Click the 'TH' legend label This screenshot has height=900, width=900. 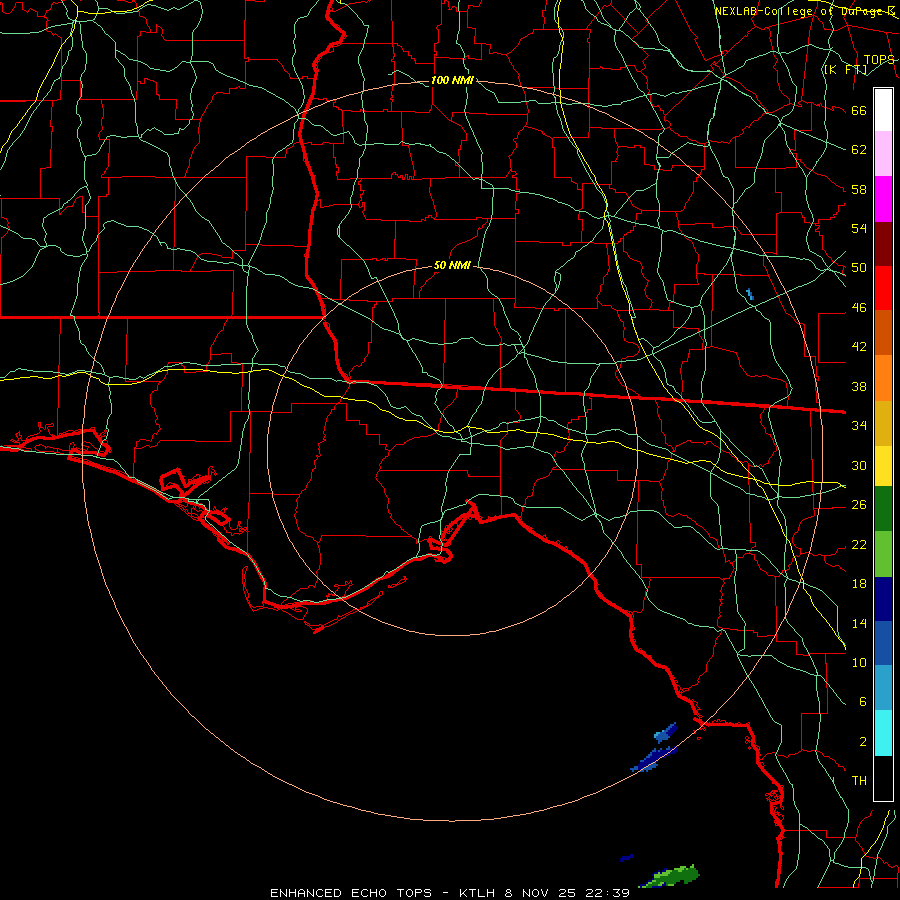point(859,781)
